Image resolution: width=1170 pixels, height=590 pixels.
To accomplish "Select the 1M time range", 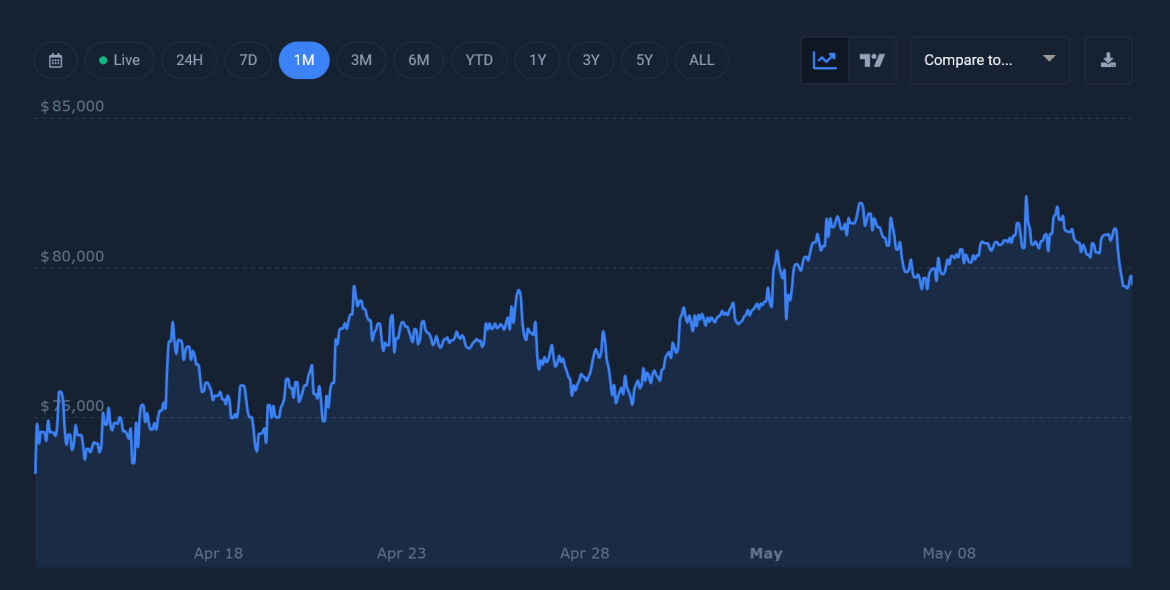I will (x=304, y=60).
